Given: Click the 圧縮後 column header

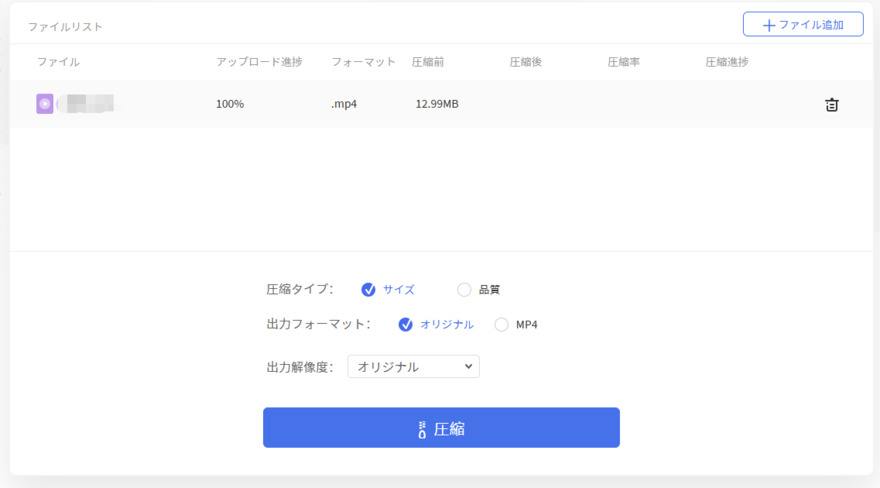Looking at the screenshot, I should (x=526, y=62).
